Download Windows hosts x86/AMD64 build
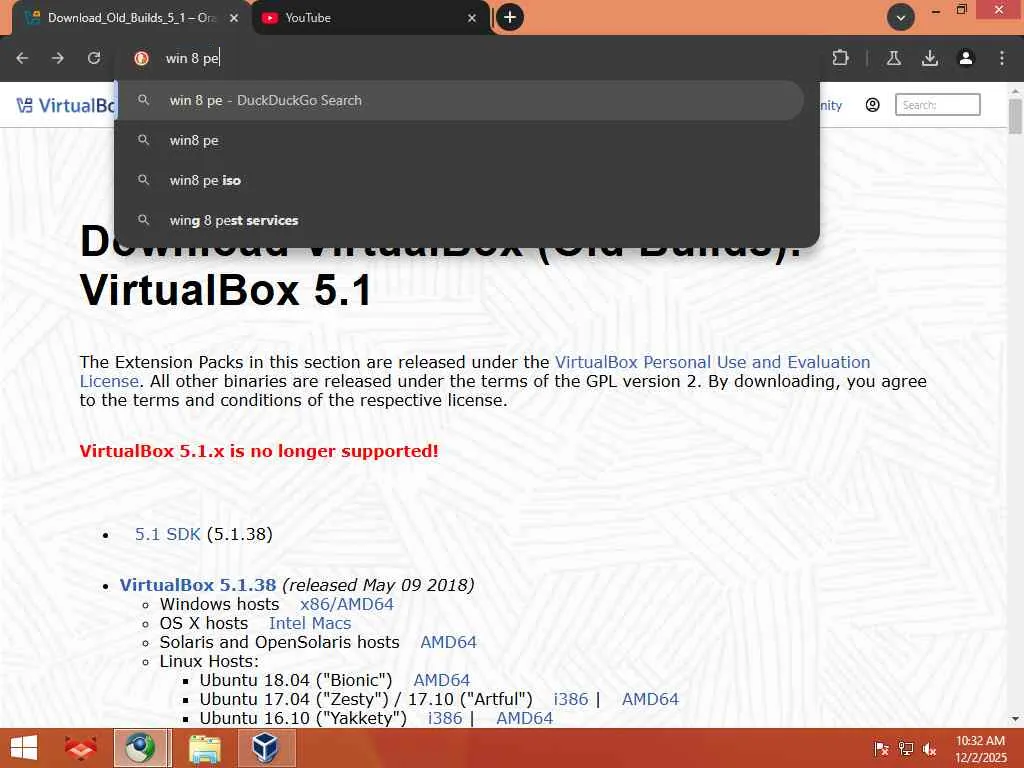1024x768 pixels. [x=347, y=604]
